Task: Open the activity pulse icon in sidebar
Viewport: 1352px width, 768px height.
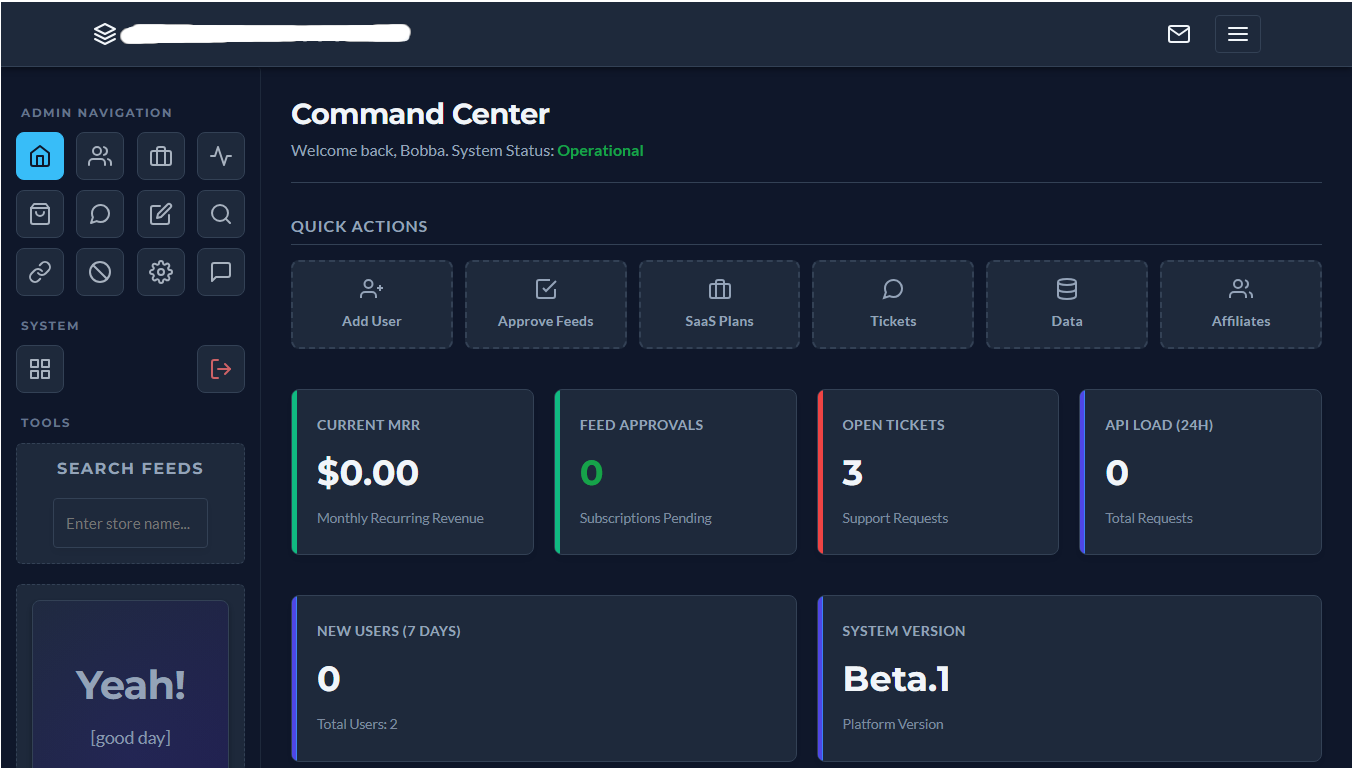Action: (221, 157)
